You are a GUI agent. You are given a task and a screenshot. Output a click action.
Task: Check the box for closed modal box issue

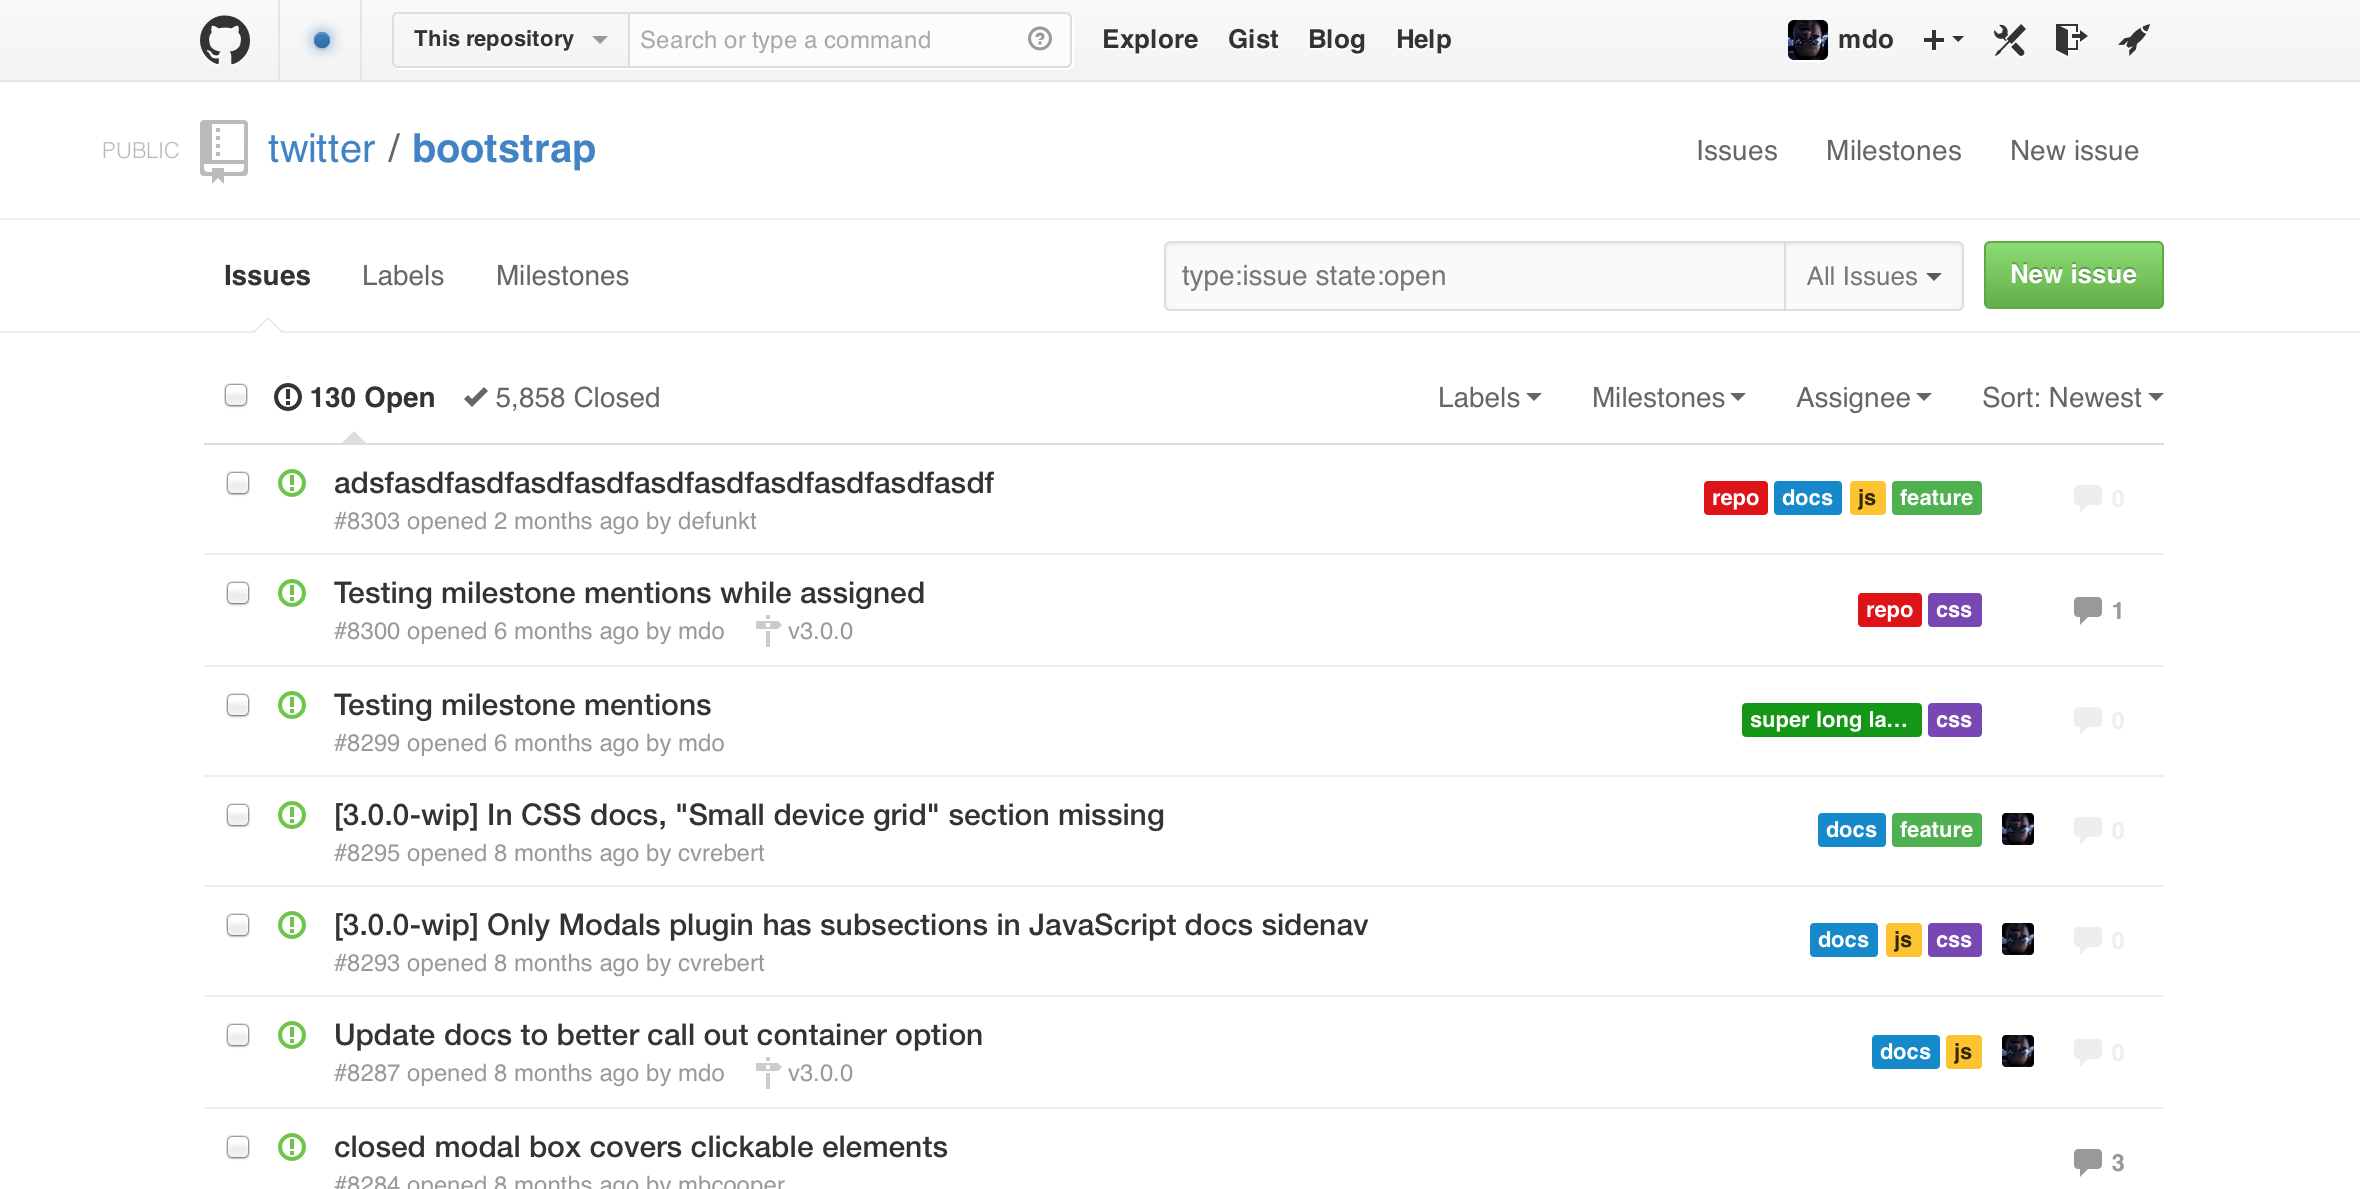[238, 1148]
